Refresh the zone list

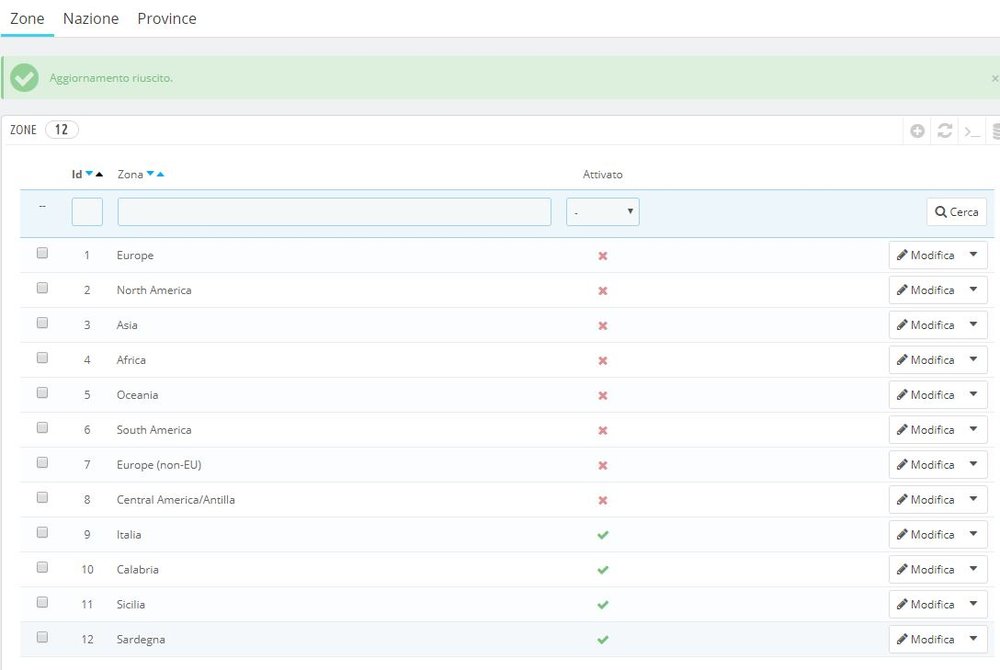[x=944, y=131]
